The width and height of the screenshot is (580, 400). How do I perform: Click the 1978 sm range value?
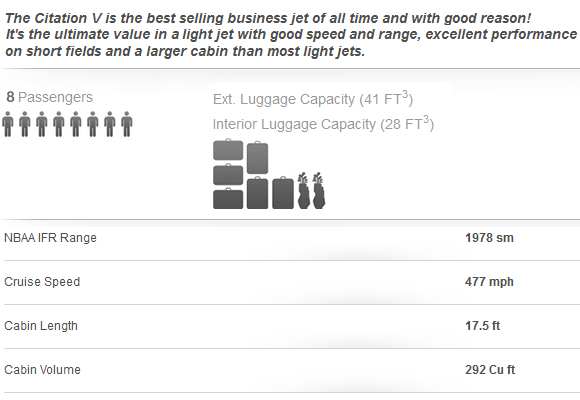point(489,238)
